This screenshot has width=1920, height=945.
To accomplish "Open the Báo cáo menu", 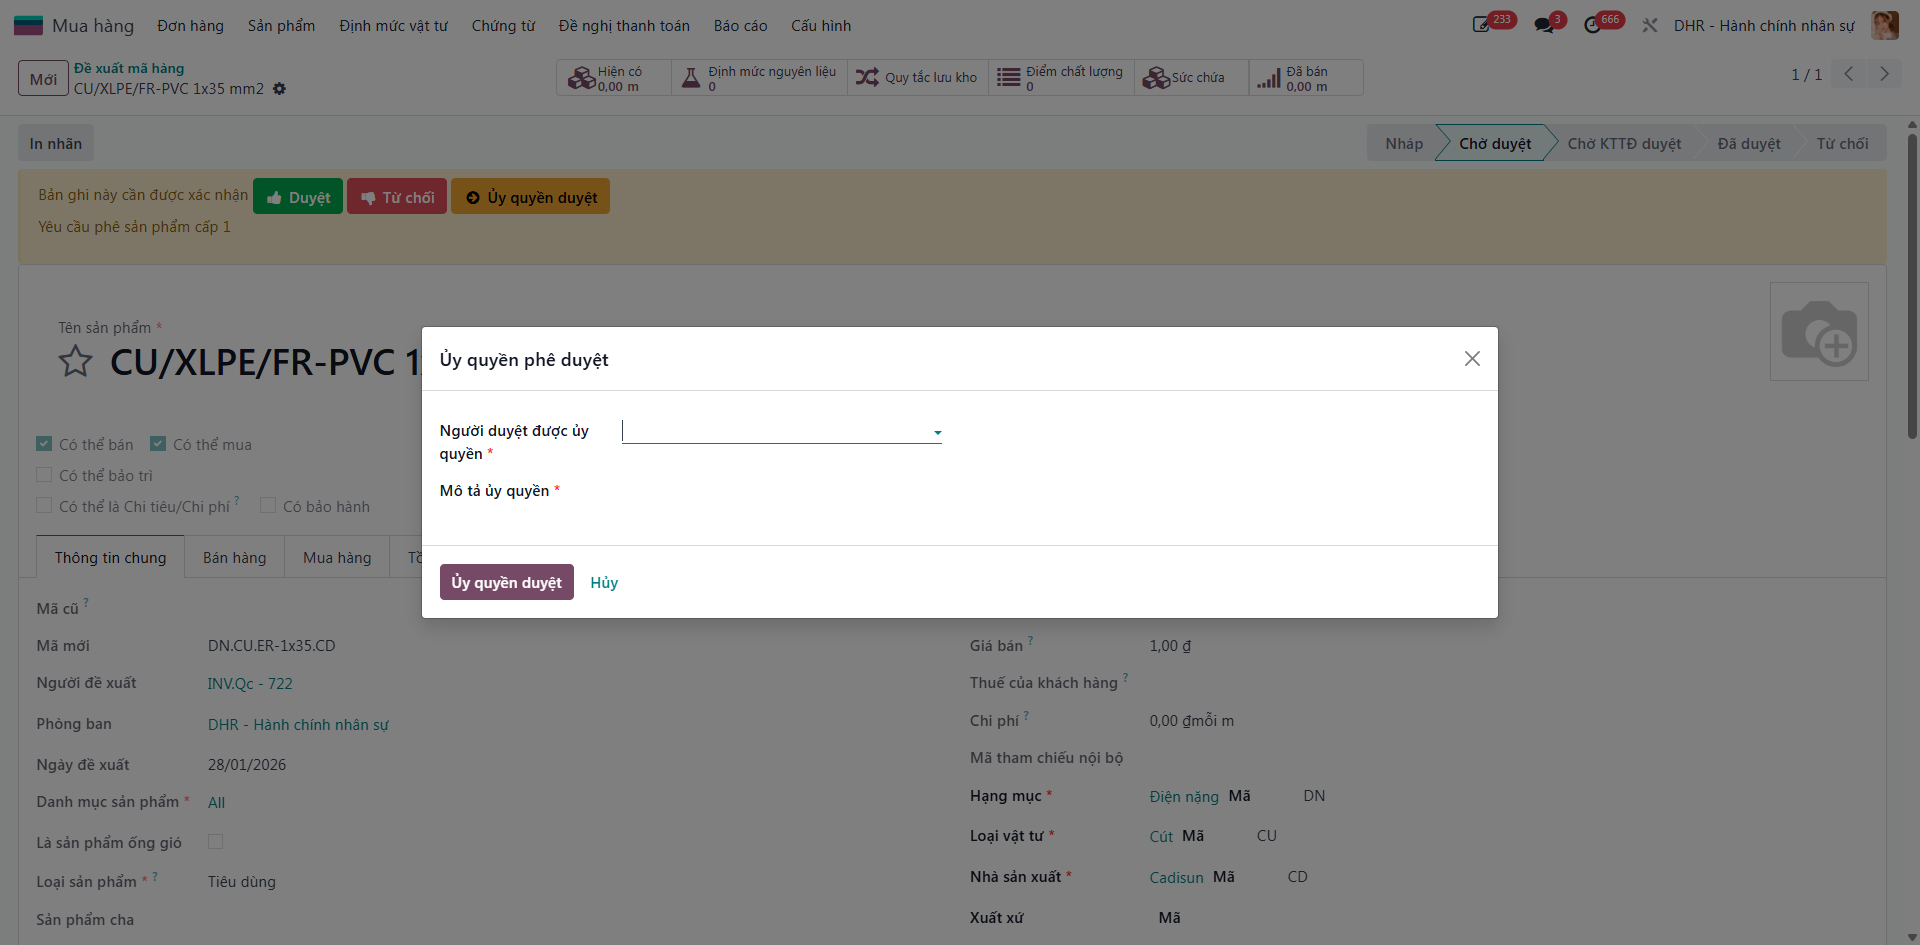I will 741,26.
